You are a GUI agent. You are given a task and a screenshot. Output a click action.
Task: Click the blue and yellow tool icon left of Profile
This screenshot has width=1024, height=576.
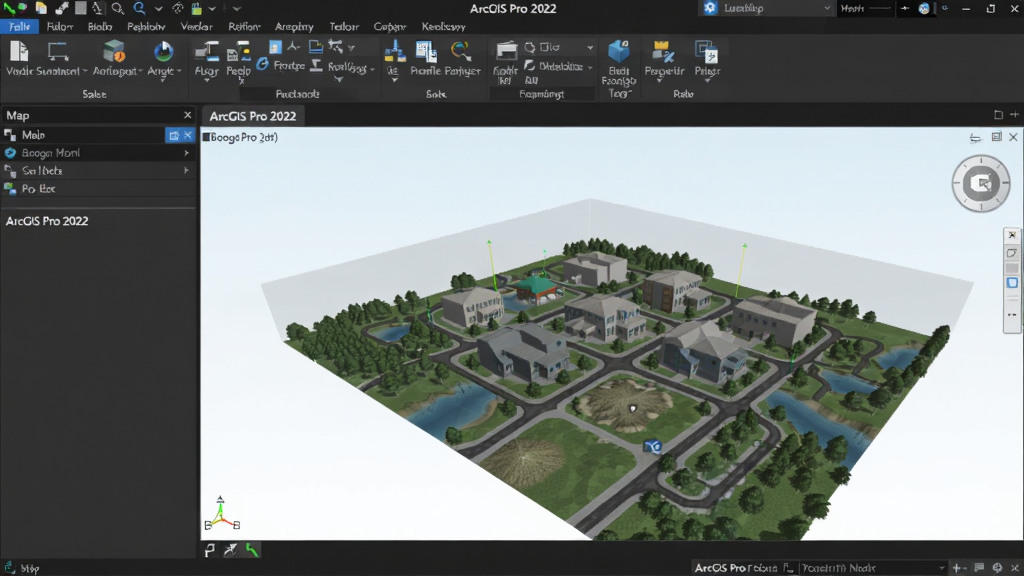394,51
